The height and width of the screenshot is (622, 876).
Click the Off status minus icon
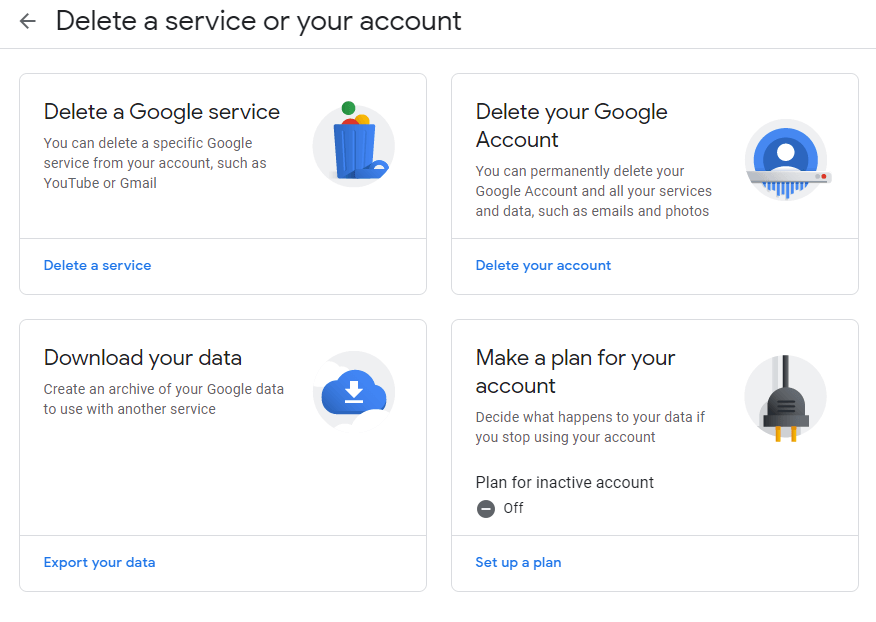[x=485, y=509]
